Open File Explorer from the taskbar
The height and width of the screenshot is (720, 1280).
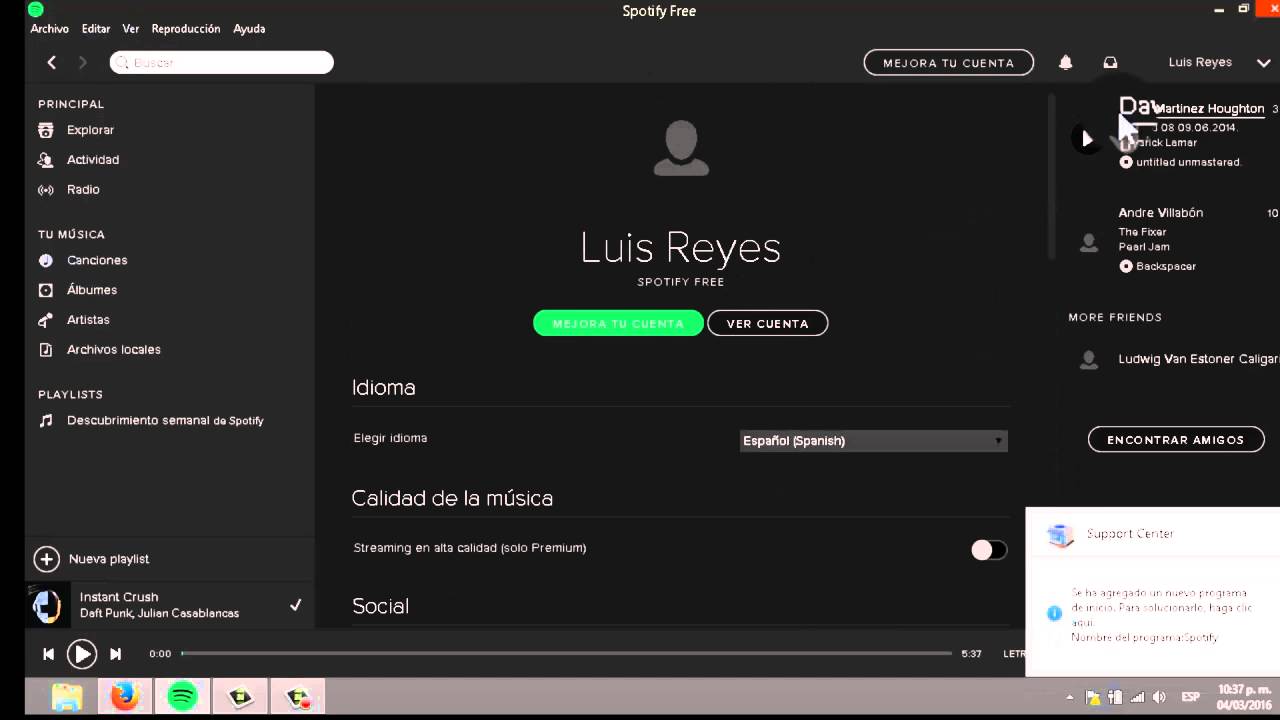tap(66, 697)
